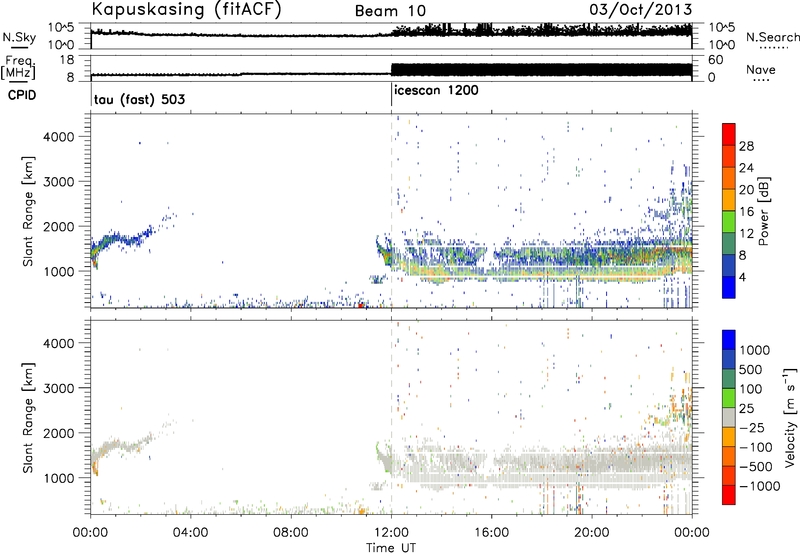Click the '16' label on Power colorbar
This screenshot has width=800, height=554.
(x=746, y=212)
